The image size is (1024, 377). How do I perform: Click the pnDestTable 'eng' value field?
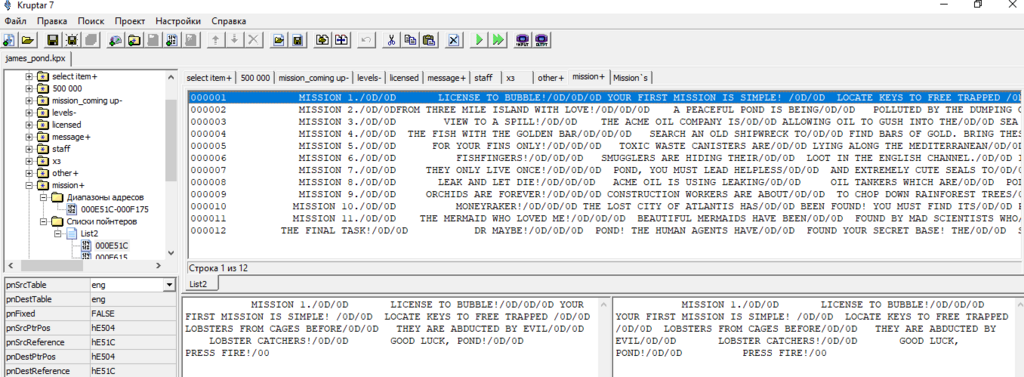[x=133, y=299]
